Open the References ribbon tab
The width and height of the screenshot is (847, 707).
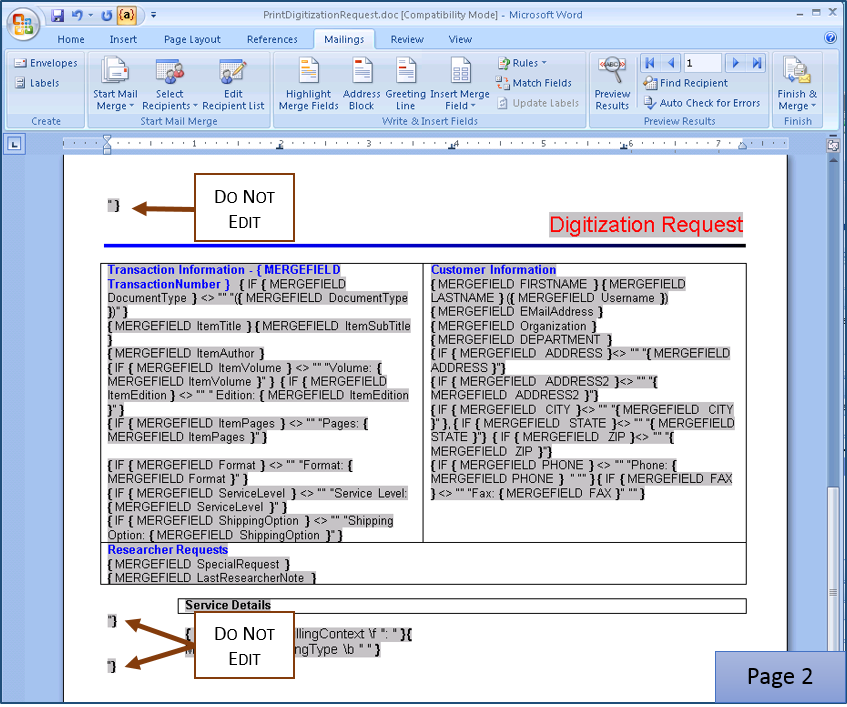pyautogui.click(x=272, y=39)
